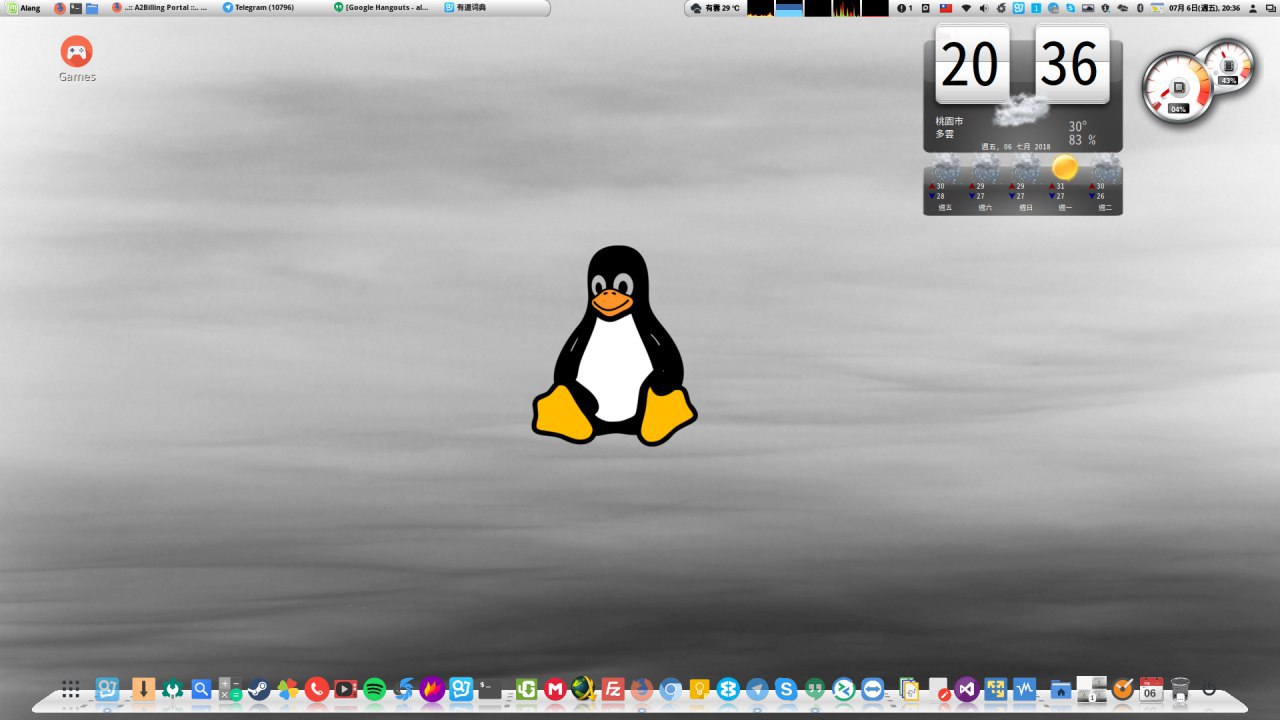Open the Games folder on the desktop
Viewport: 1280px width, 720px height.
pyautogui.click(x=76, y=59)
